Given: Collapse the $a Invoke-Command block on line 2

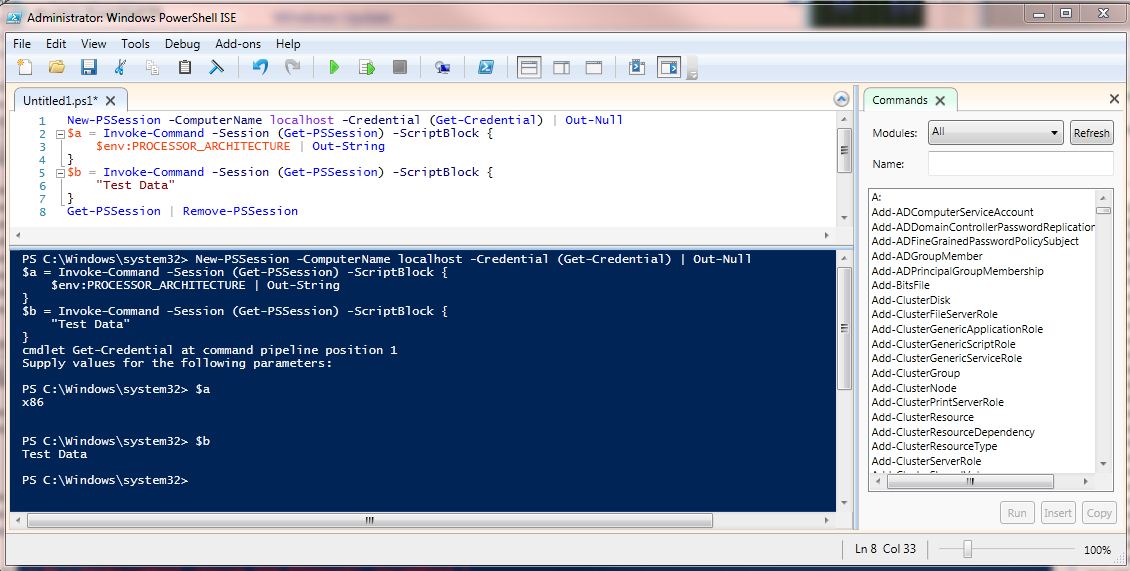Looking at the screenshot, I should [x=60, y=134].
